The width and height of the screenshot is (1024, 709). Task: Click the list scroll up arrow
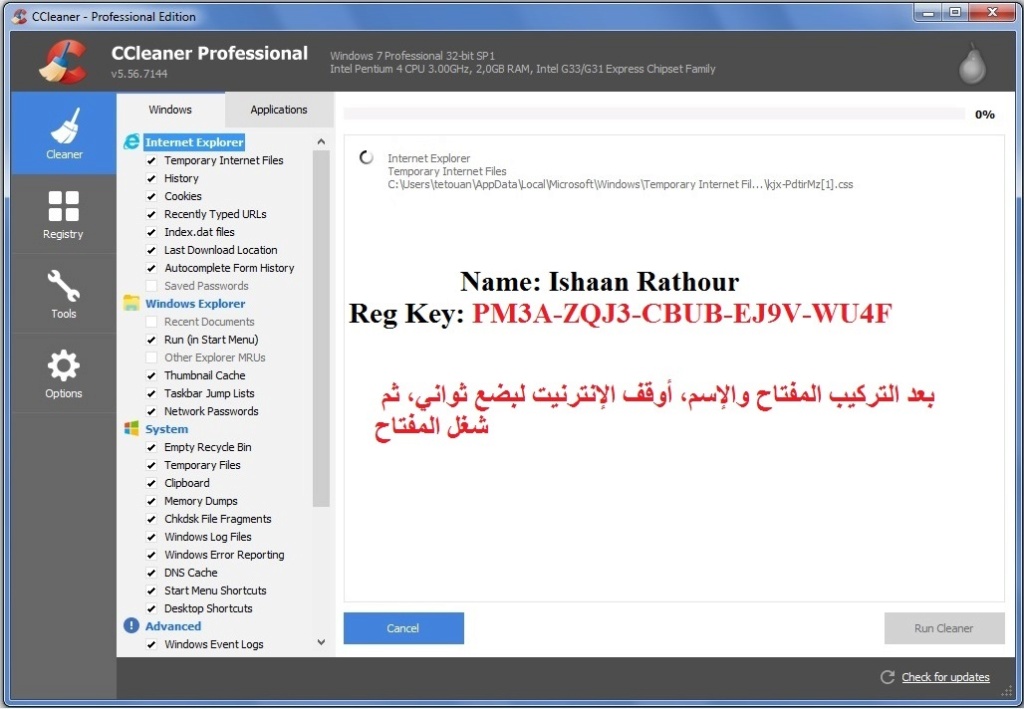(x=321, y=142)
